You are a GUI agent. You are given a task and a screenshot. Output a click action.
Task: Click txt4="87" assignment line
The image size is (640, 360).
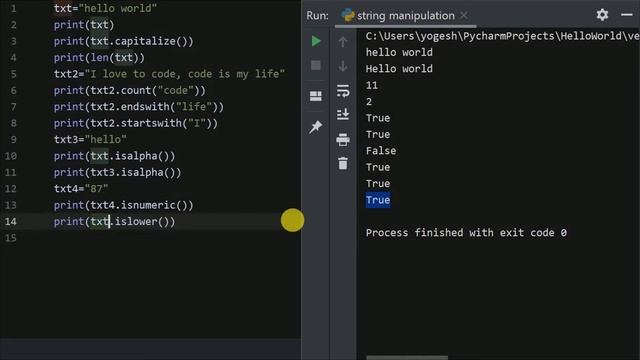tap(81, 189)
